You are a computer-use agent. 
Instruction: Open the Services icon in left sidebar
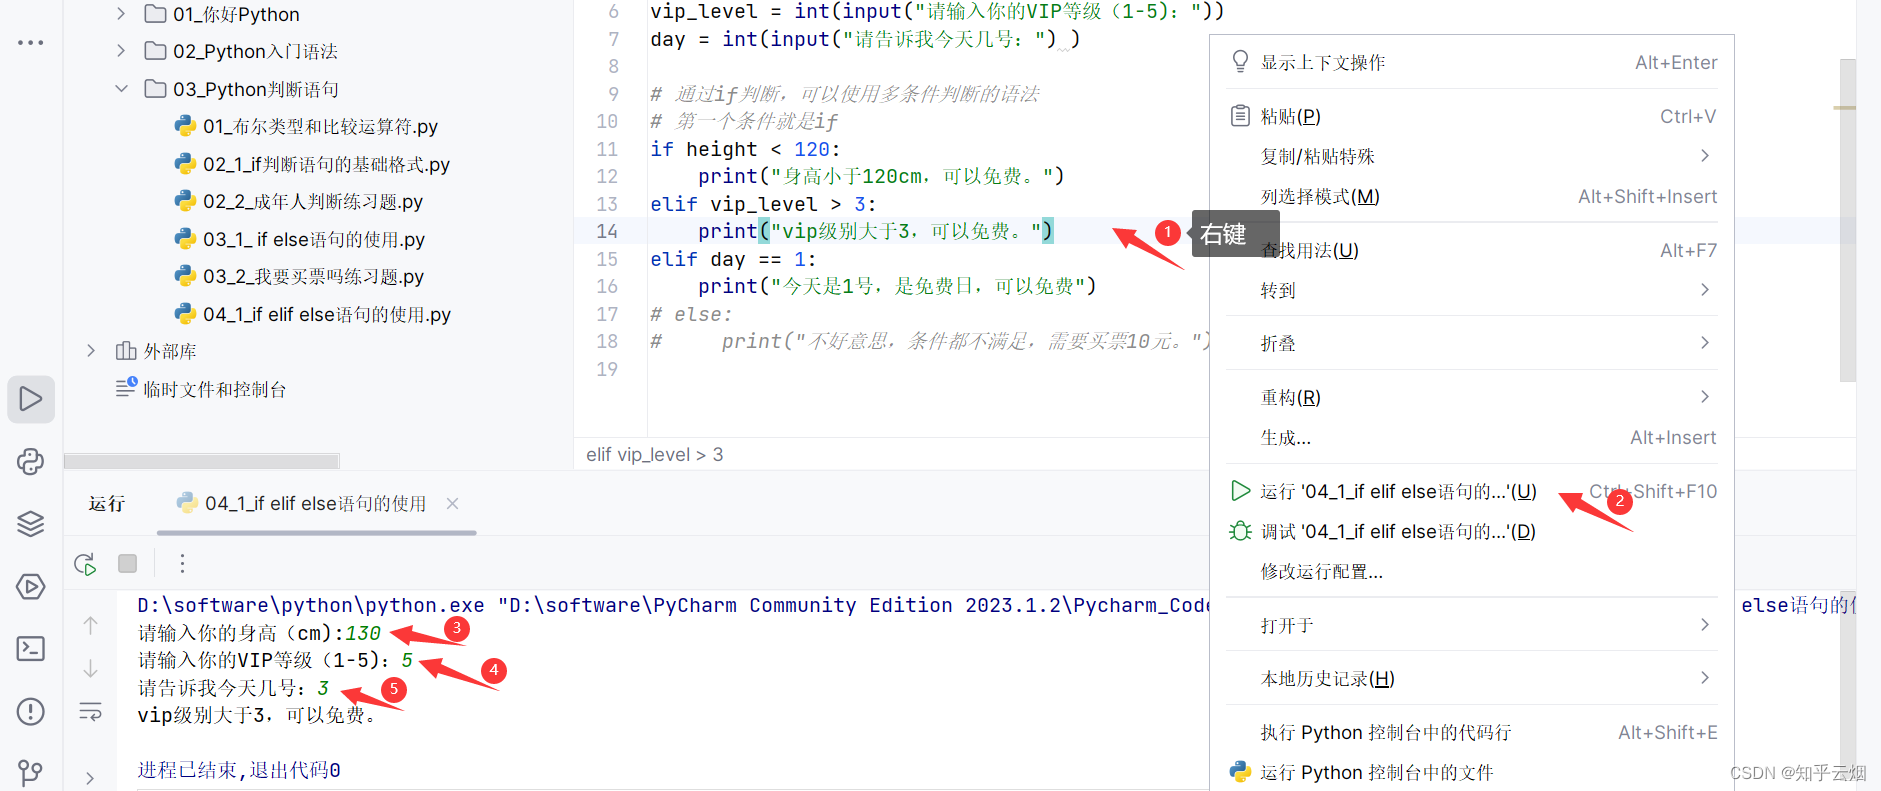point(31,586)
